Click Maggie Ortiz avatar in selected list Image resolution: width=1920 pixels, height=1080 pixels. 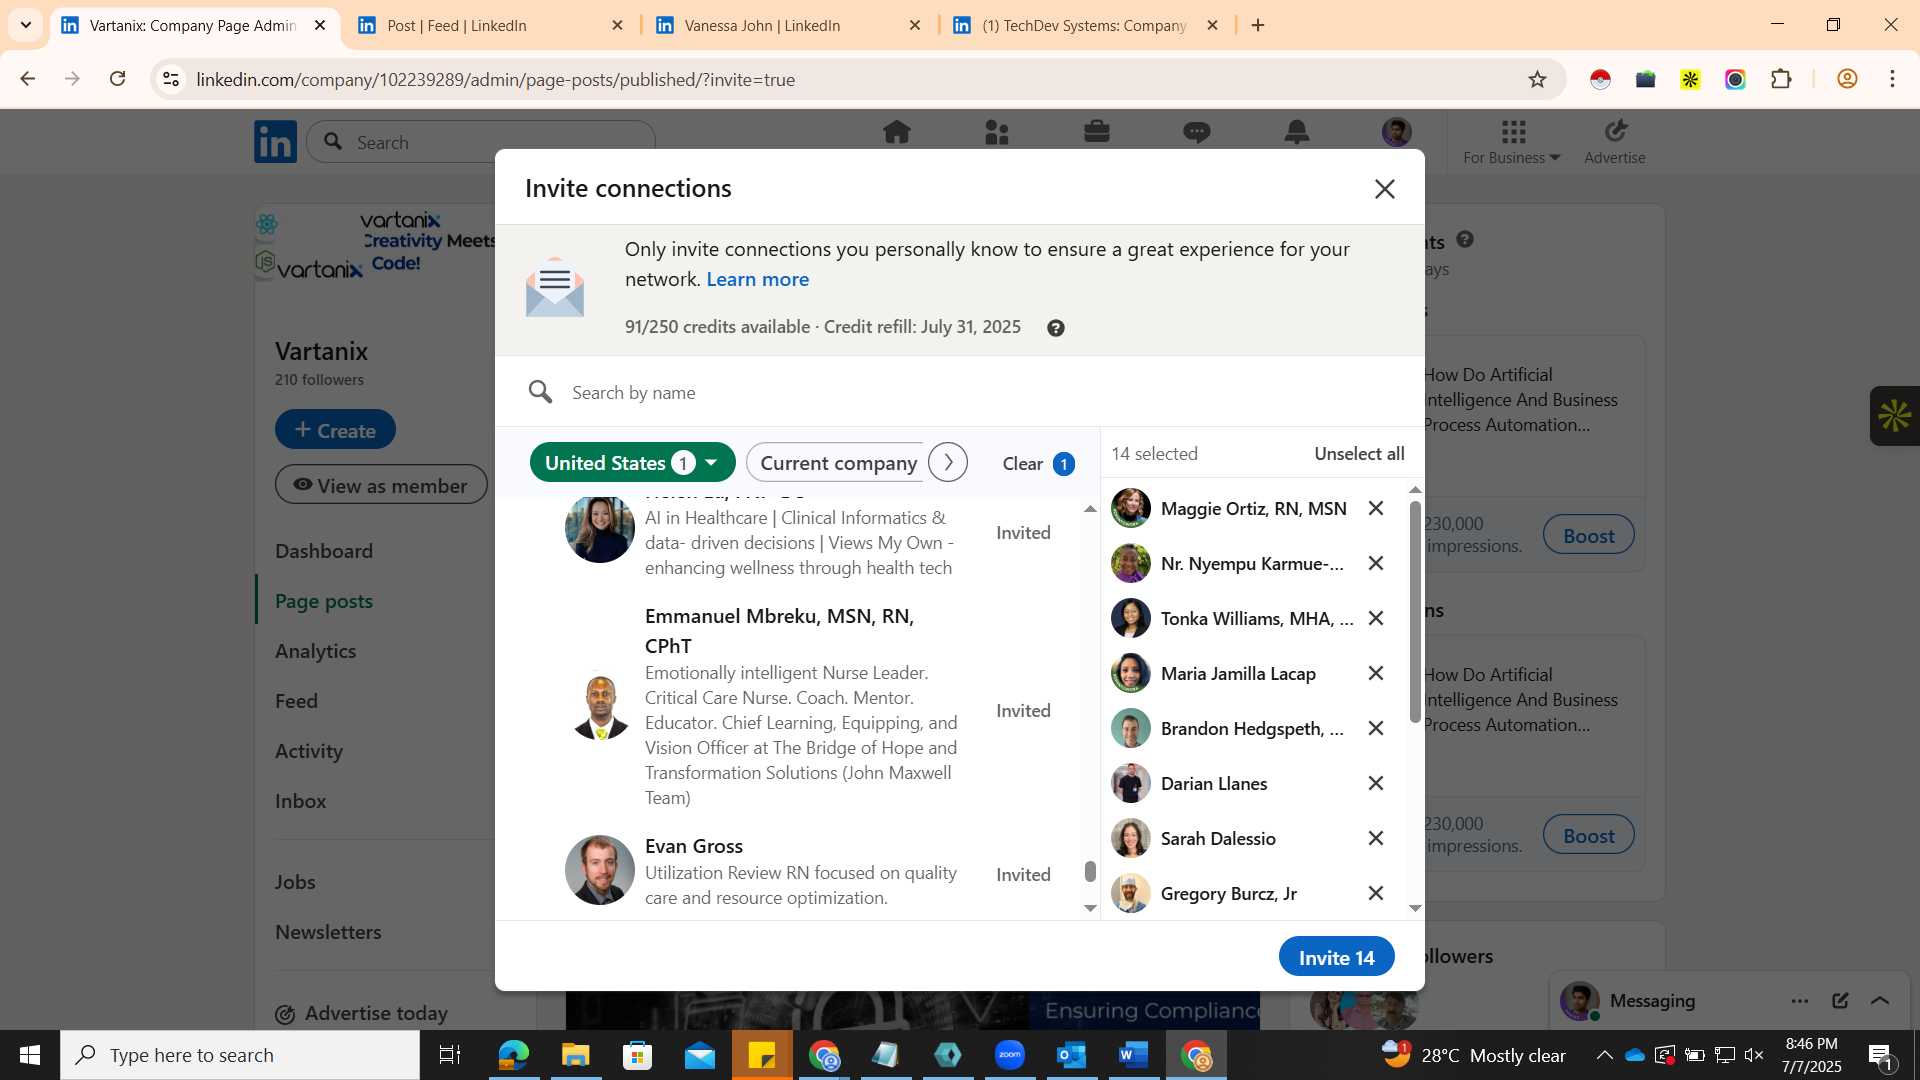pos(1130,508)
